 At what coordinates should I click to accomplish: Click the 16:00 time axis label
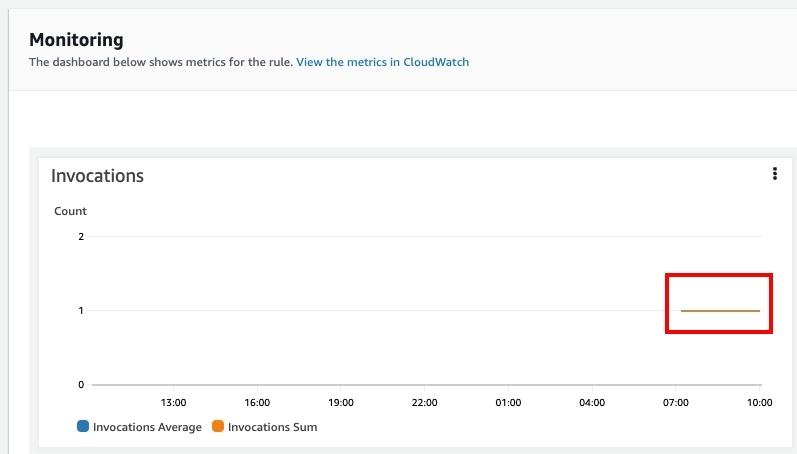click(257, 403)
